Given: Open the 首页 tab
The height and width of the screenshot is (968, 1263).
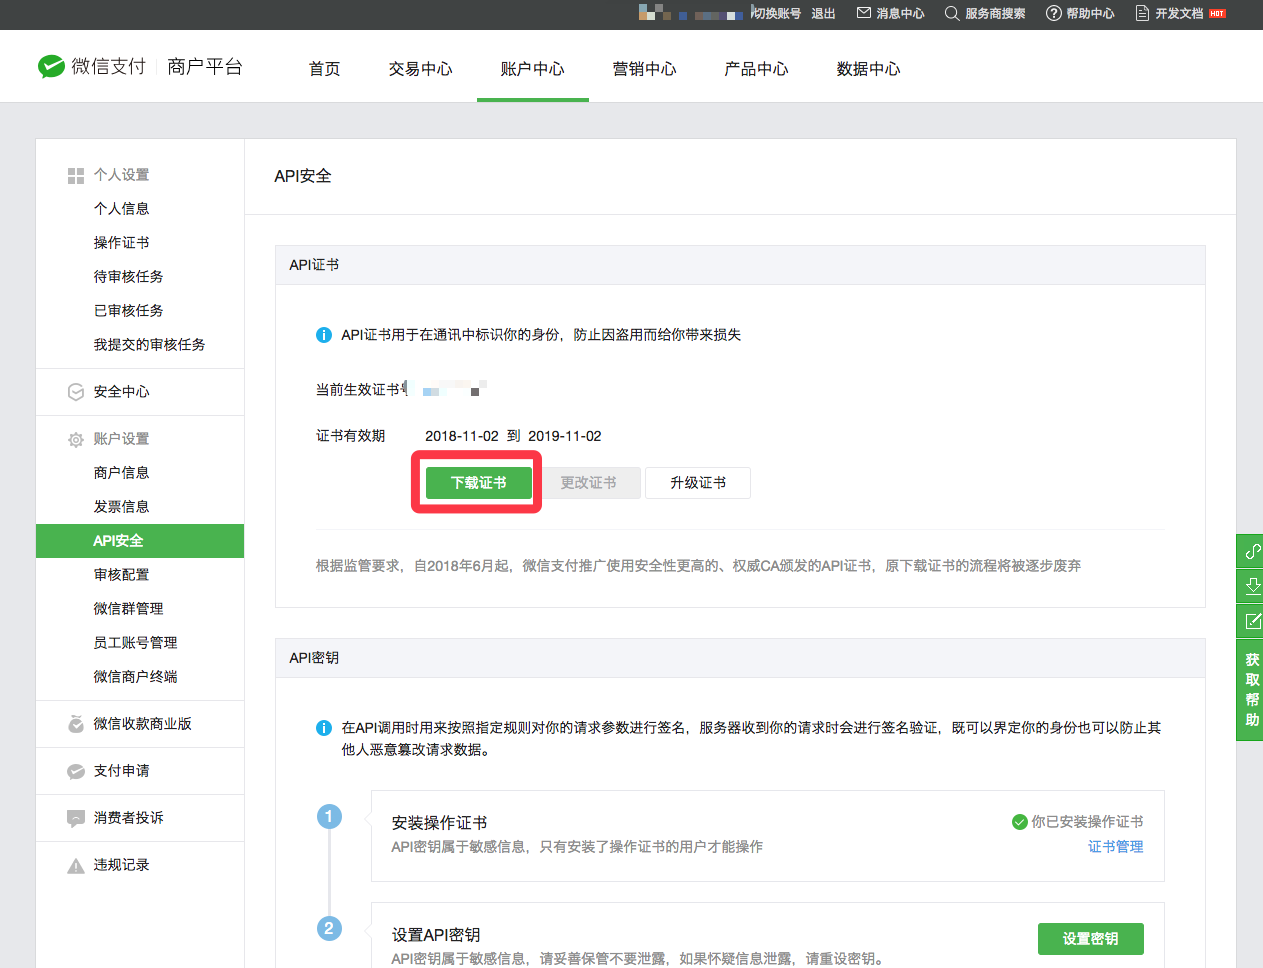Looking at the screenshot, I should pos(325,69).
